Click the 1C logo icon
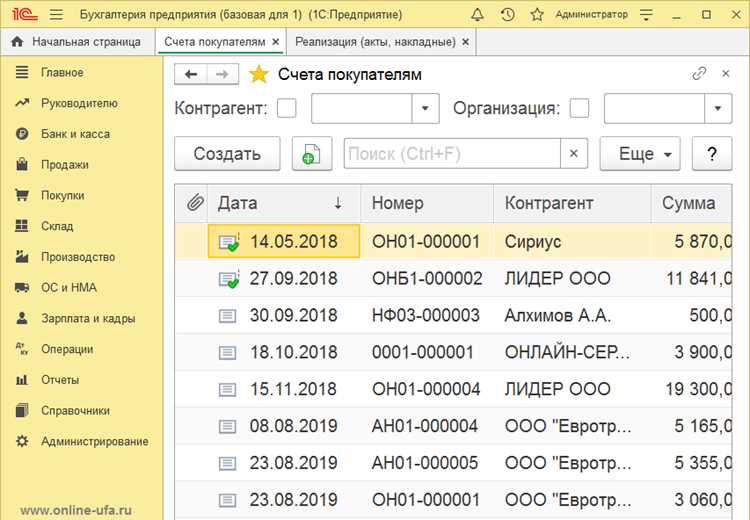The width and height of the screenshot is (750, 520). [25, 14]
